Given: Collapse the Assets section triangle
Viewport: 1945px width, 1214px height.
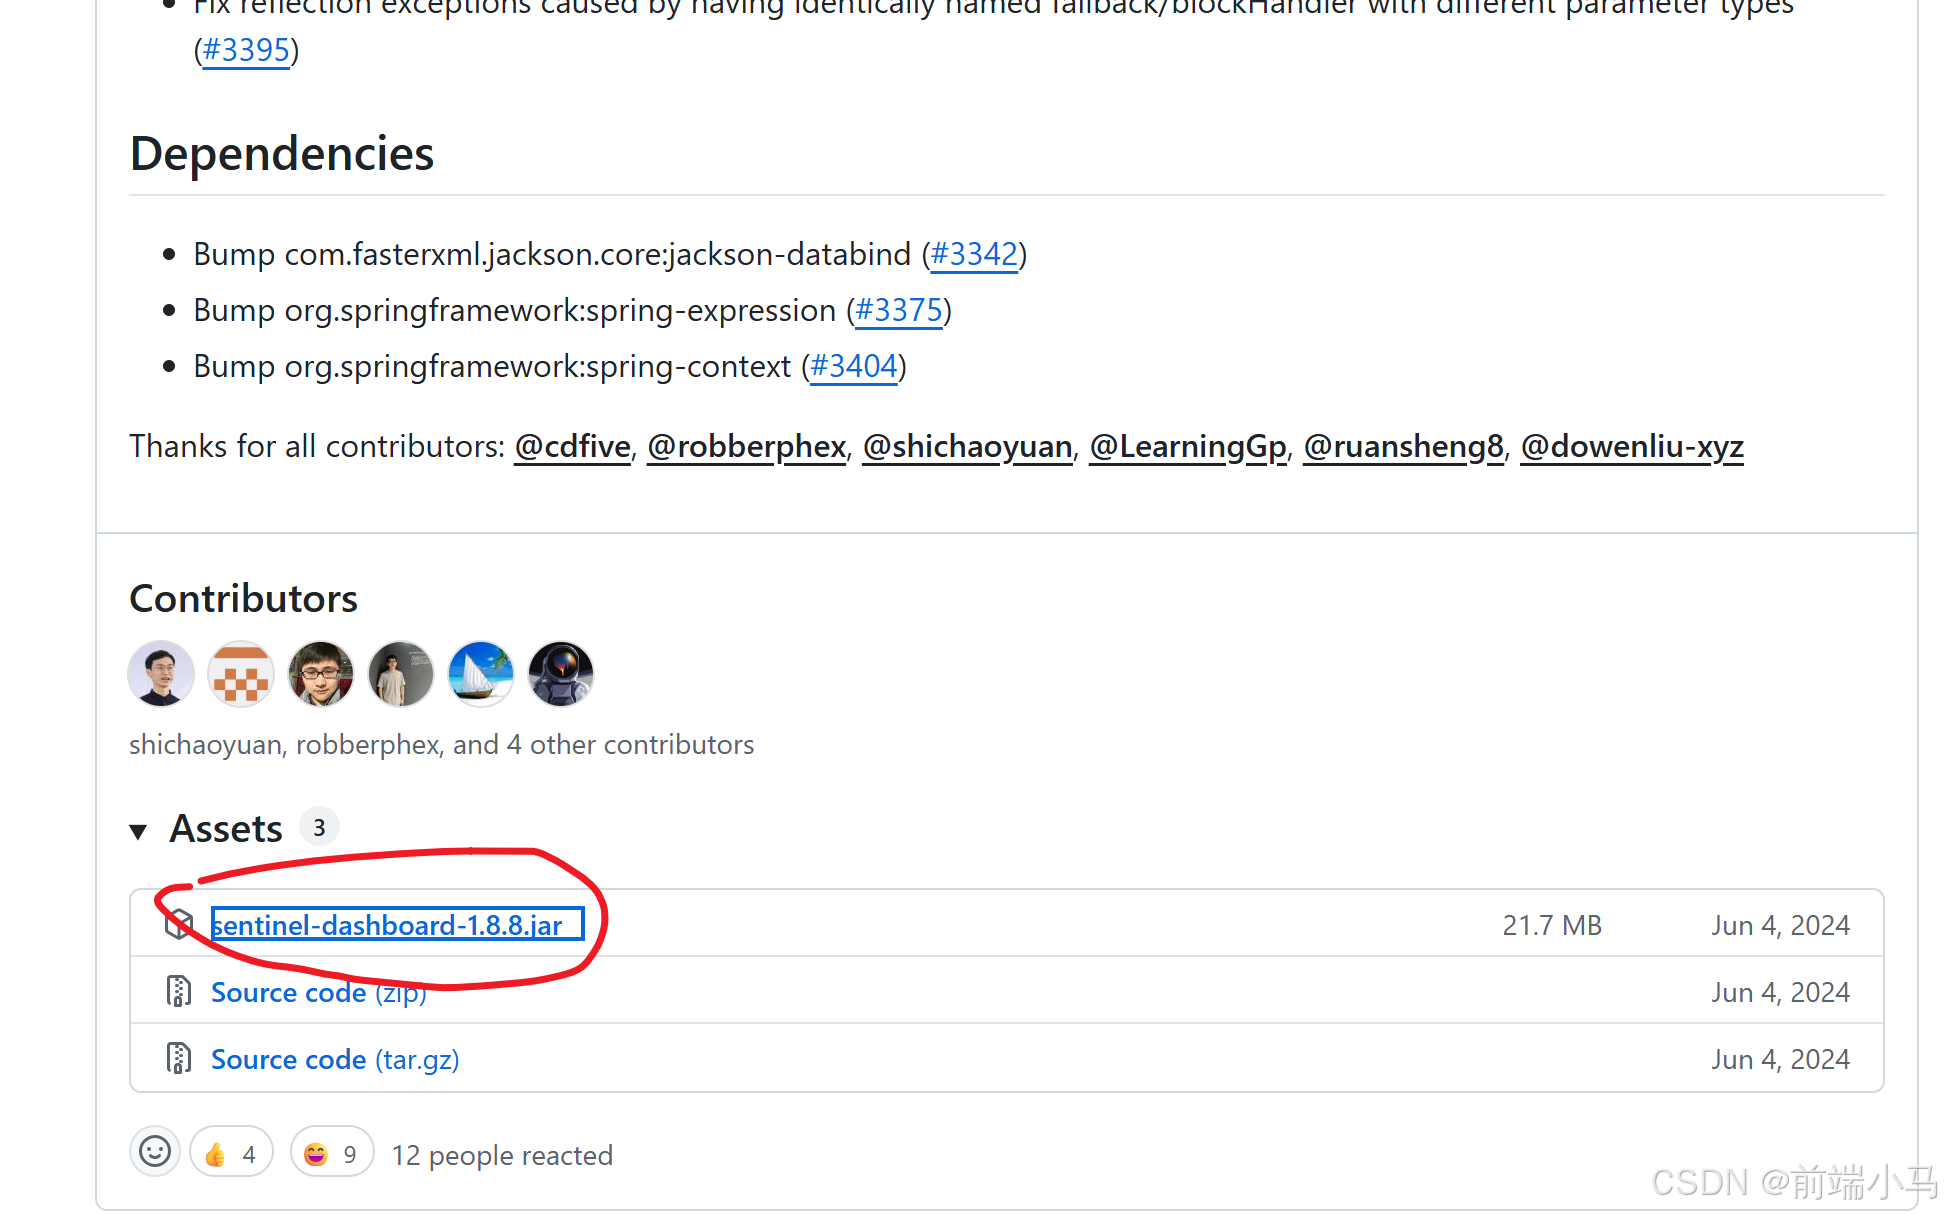Looking at the screenshot, I should (x=139, y=830).
